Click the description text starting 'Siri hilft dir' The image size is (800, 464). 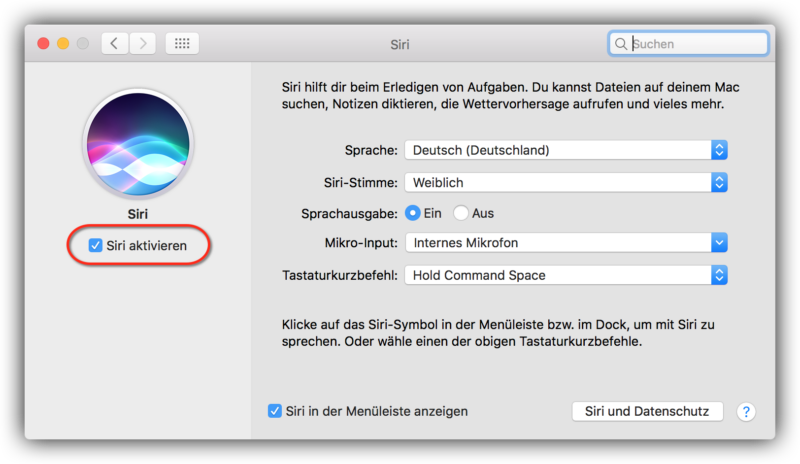coord(510,95)
